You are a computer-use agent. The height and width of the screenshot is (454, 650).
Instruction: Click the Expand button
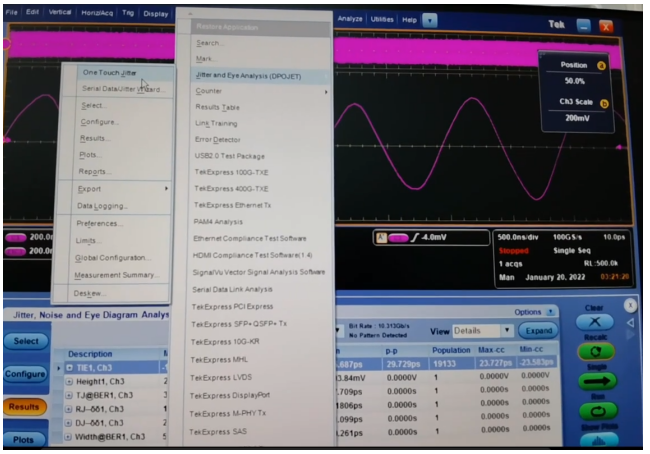[x=538, y=330]
